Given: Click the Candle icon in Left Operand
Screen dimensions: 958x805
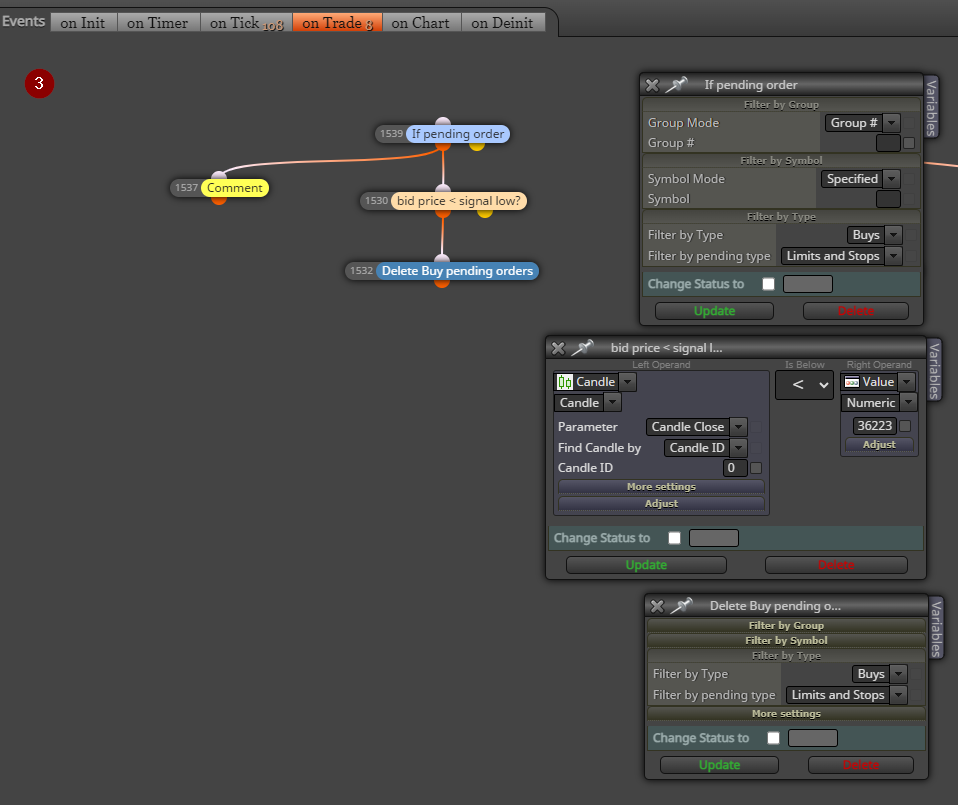Looking at the screenshot, I should tap(565, 382).
